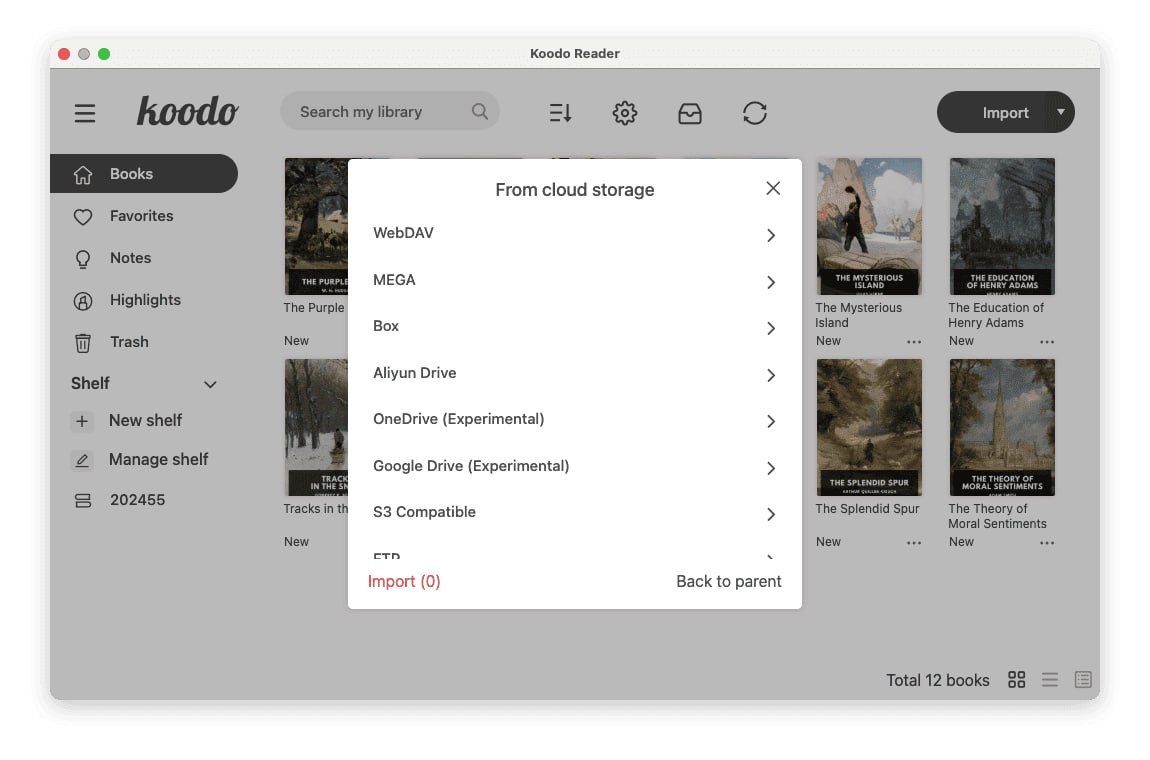The height and width of the screenshot is (760, 1150).
Task: Click the From cloud storage heading
Action: [x=574, y=190]
